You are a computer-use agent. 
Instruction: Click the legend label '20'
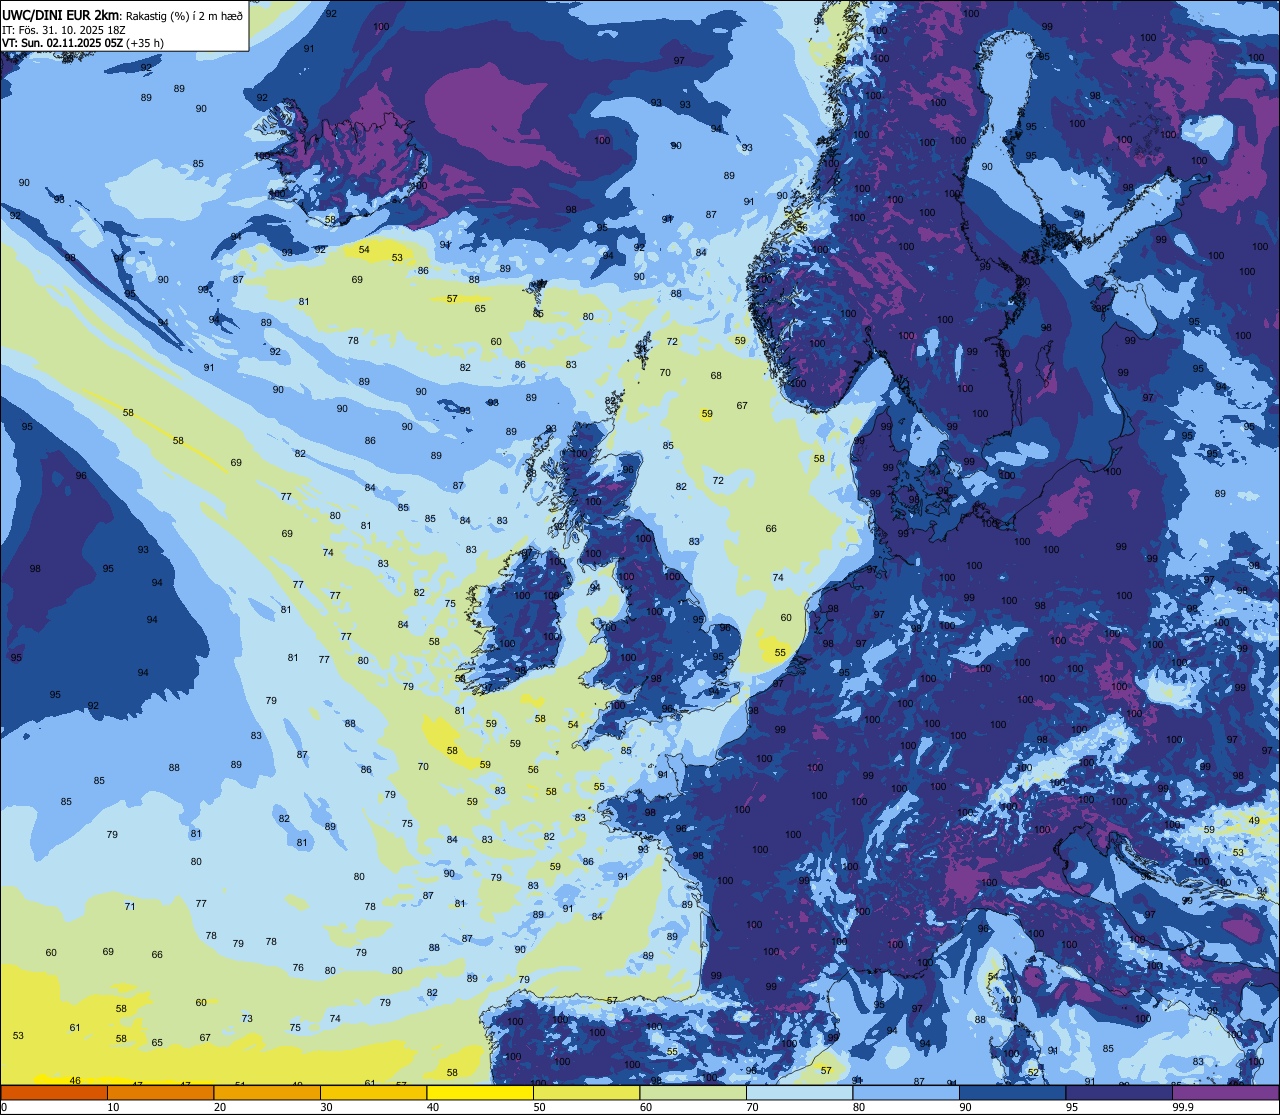point(220,1107)
